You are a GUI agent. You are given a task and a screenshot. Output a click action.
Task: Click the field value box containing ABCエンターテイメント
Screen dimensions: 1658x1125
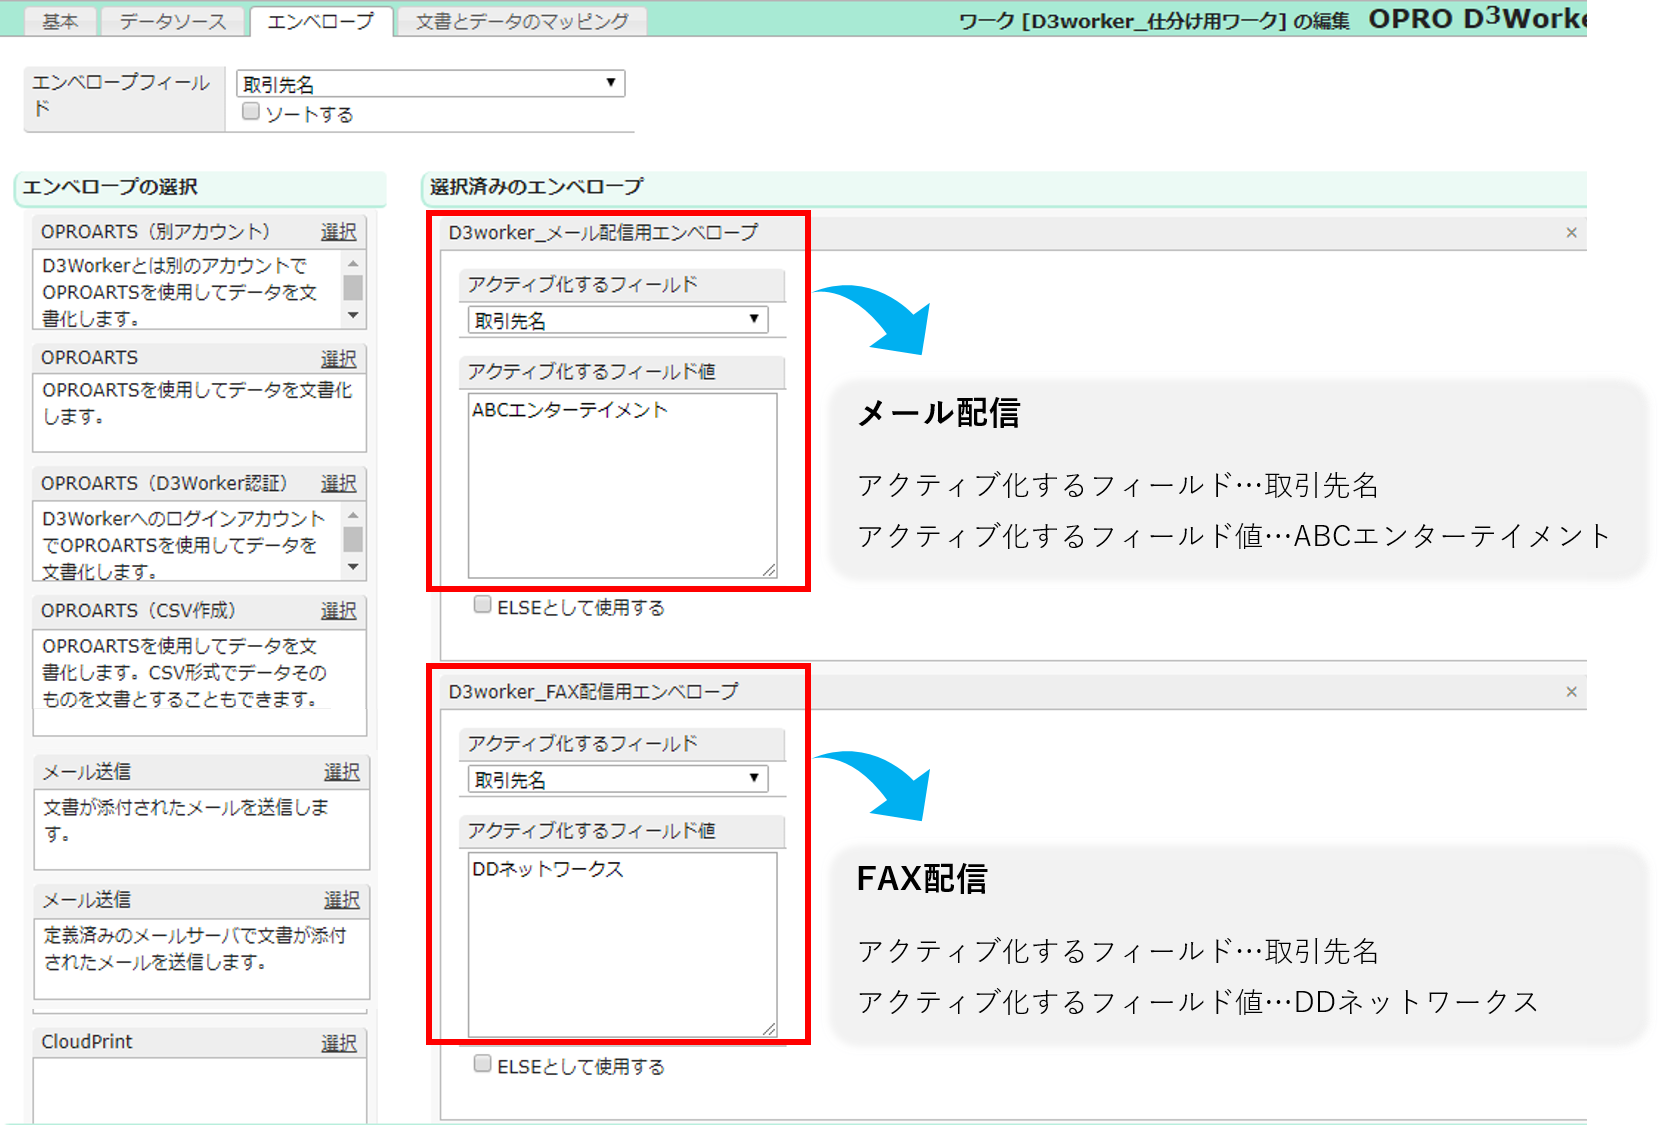coord(622,486)
